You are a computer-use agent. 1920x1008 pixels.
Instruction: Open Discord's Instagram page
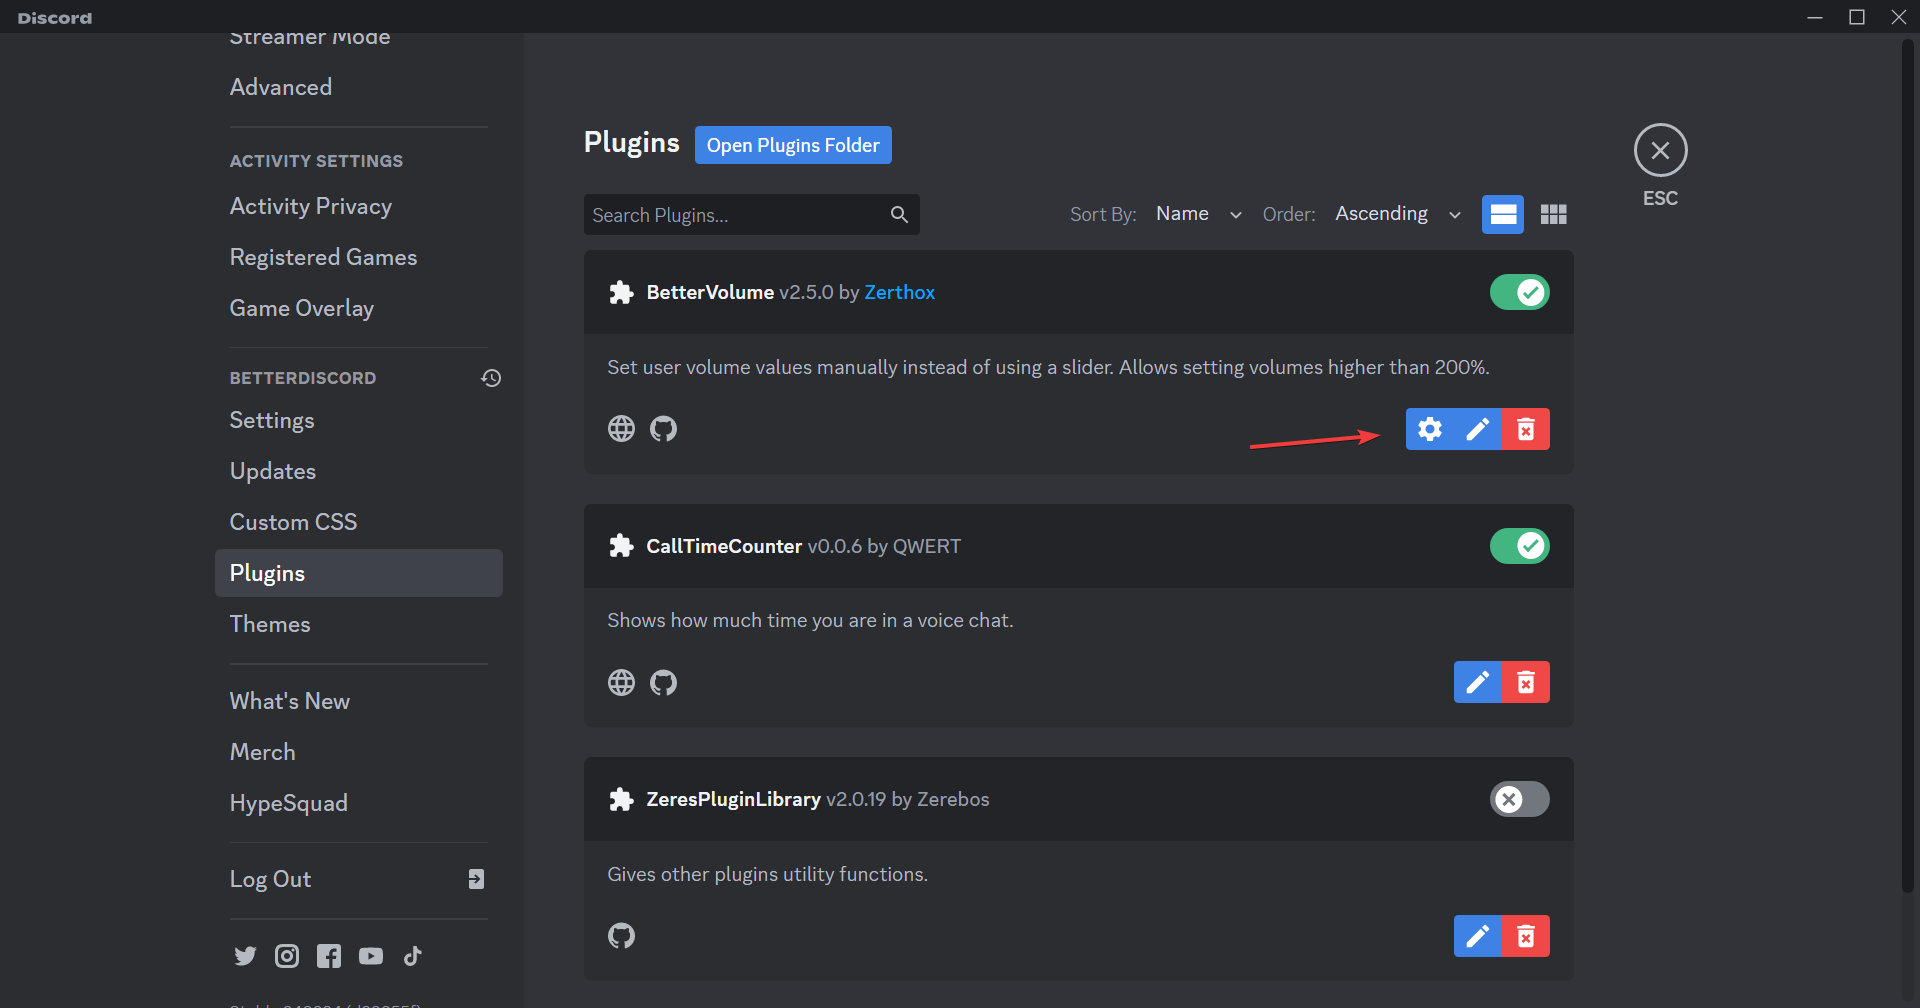pos(287,956)
